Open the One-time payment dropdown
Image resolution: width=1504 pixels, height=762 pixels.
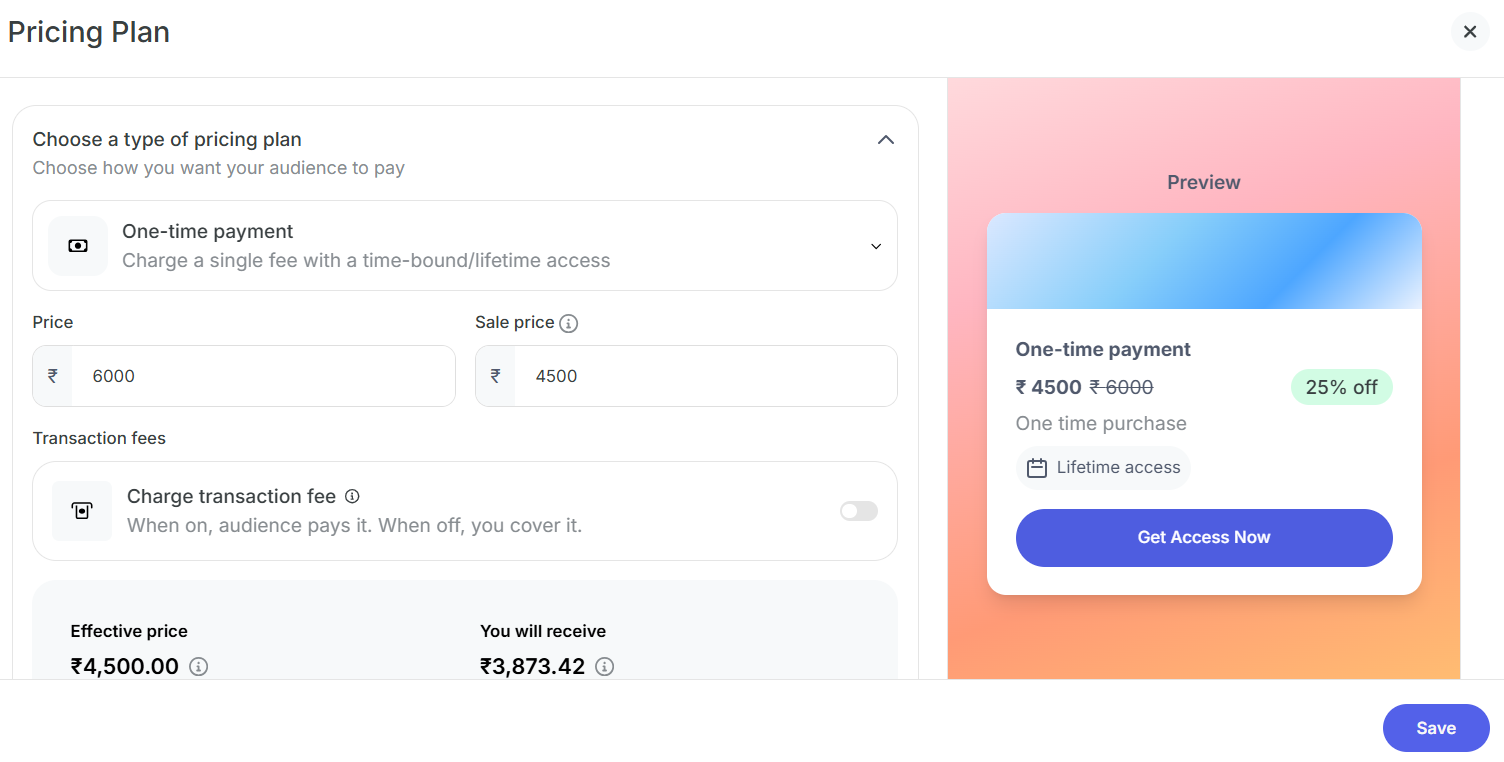465,246
